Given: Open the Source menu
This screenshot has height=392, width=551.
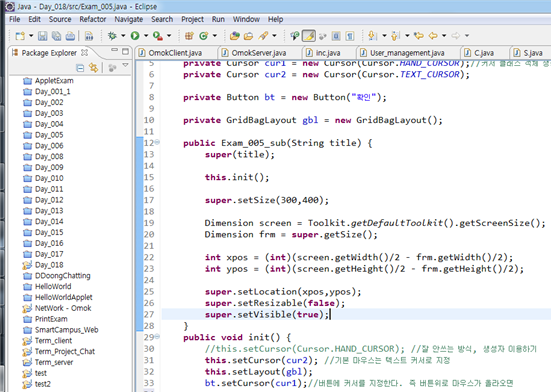Looking at the screenshot, I should pyautogui.click(x=60, y=19).
